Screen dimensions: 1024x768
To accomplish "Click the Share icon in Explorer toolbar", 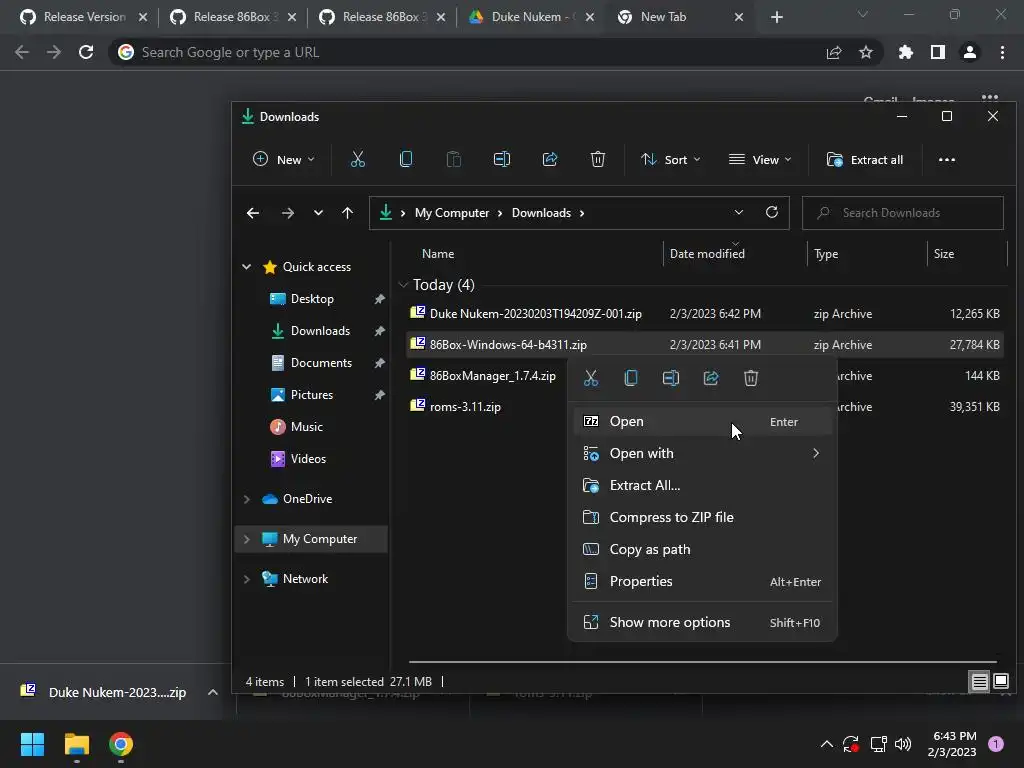I will [x=550, y=159].
